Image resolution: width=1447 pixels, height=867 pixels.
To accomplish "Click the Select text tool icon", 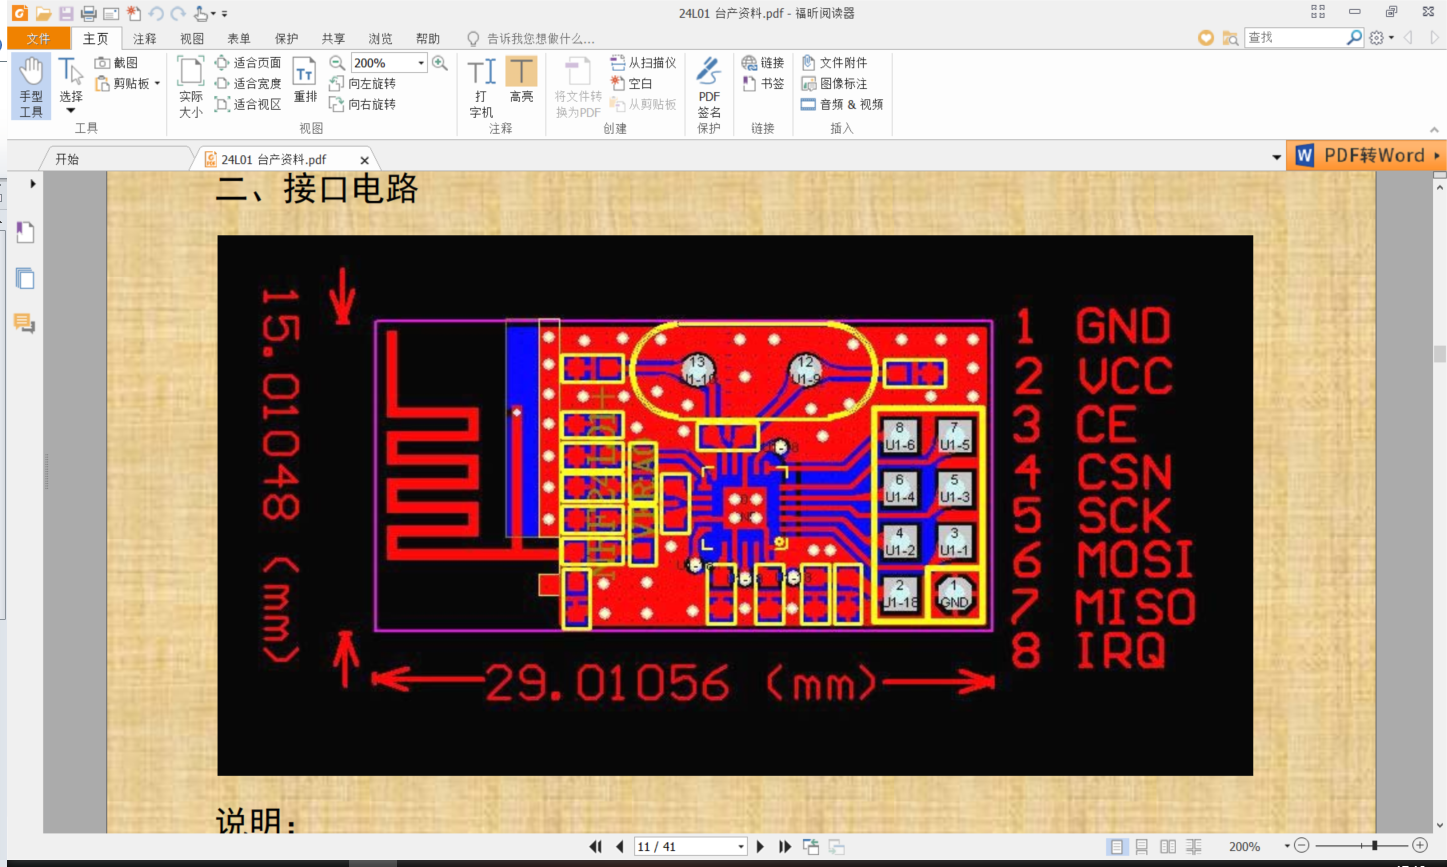I will (70, 72).
